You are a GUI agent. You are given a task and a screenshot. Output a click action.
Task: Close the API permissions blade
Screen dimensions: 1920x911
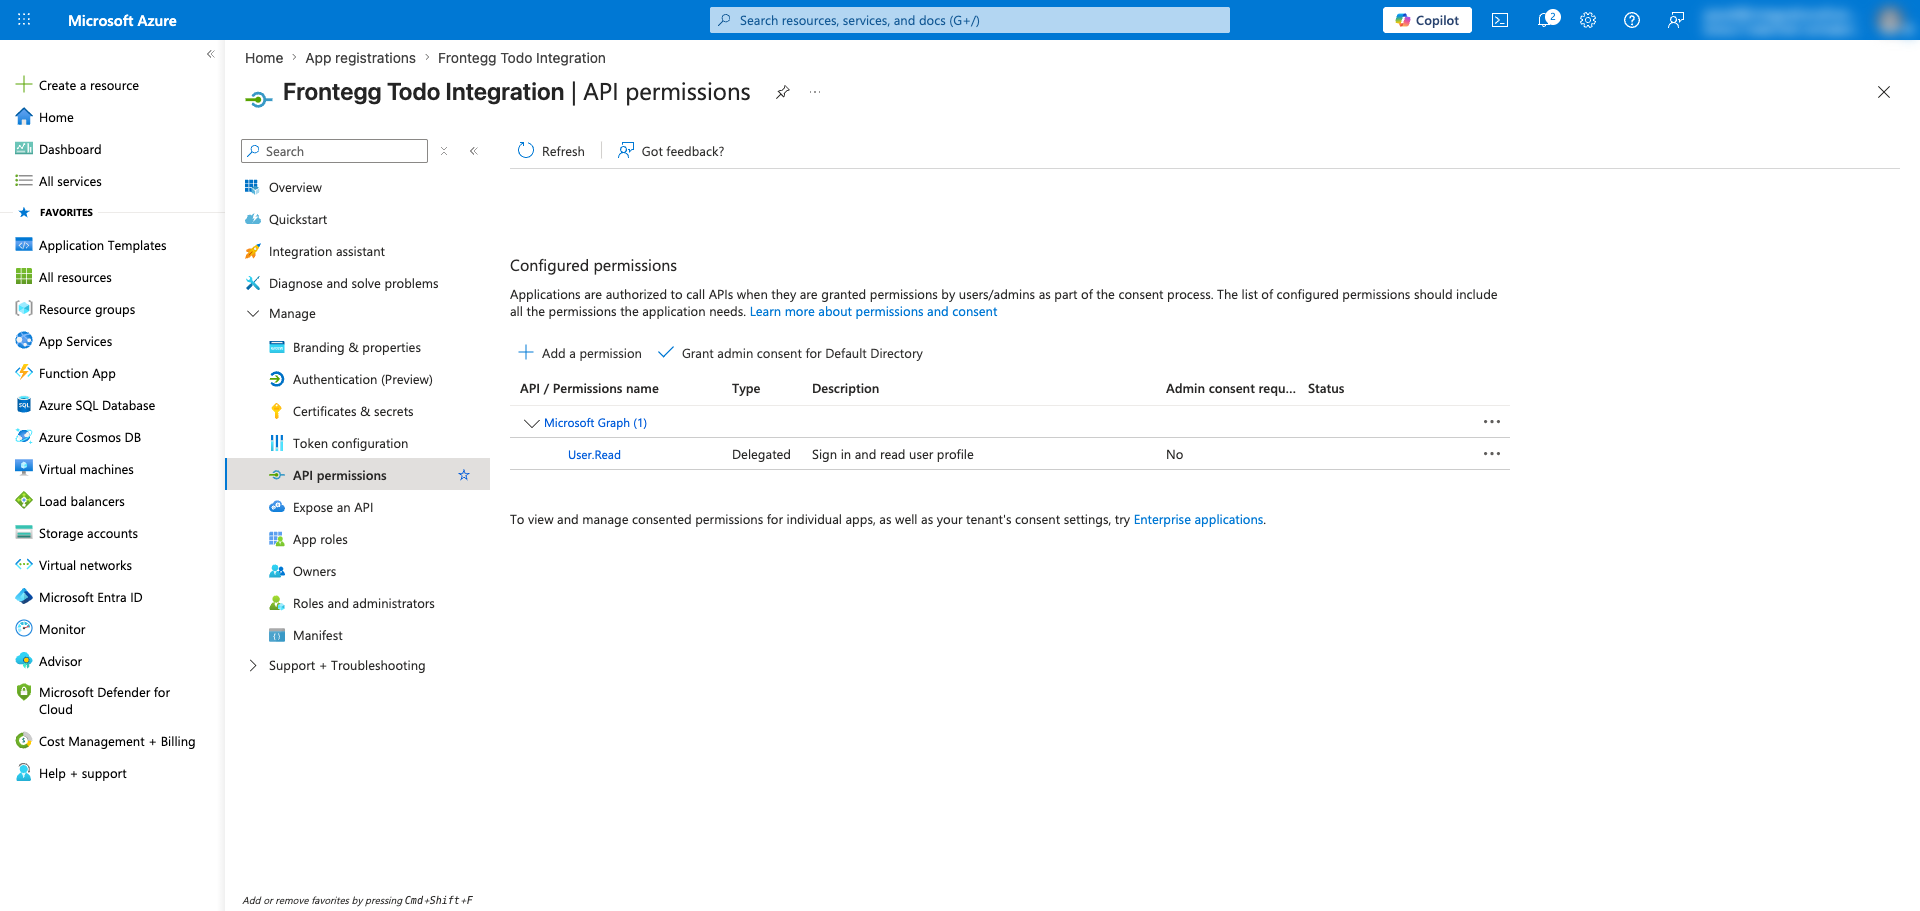tap(1884, 92)
